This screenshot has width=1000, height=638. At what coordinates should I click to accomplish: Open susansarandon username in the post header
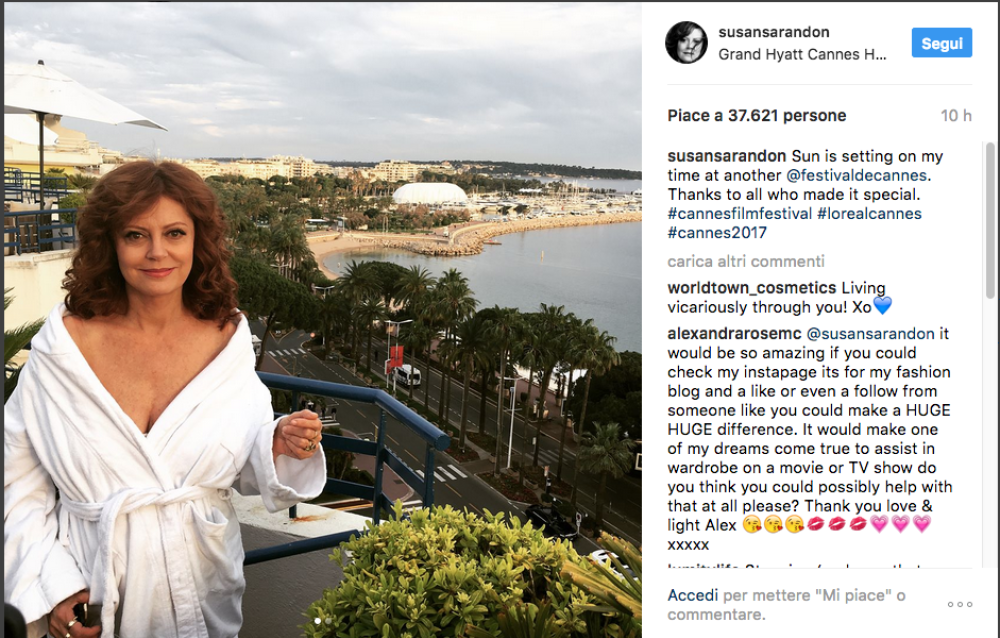point(774,33)
